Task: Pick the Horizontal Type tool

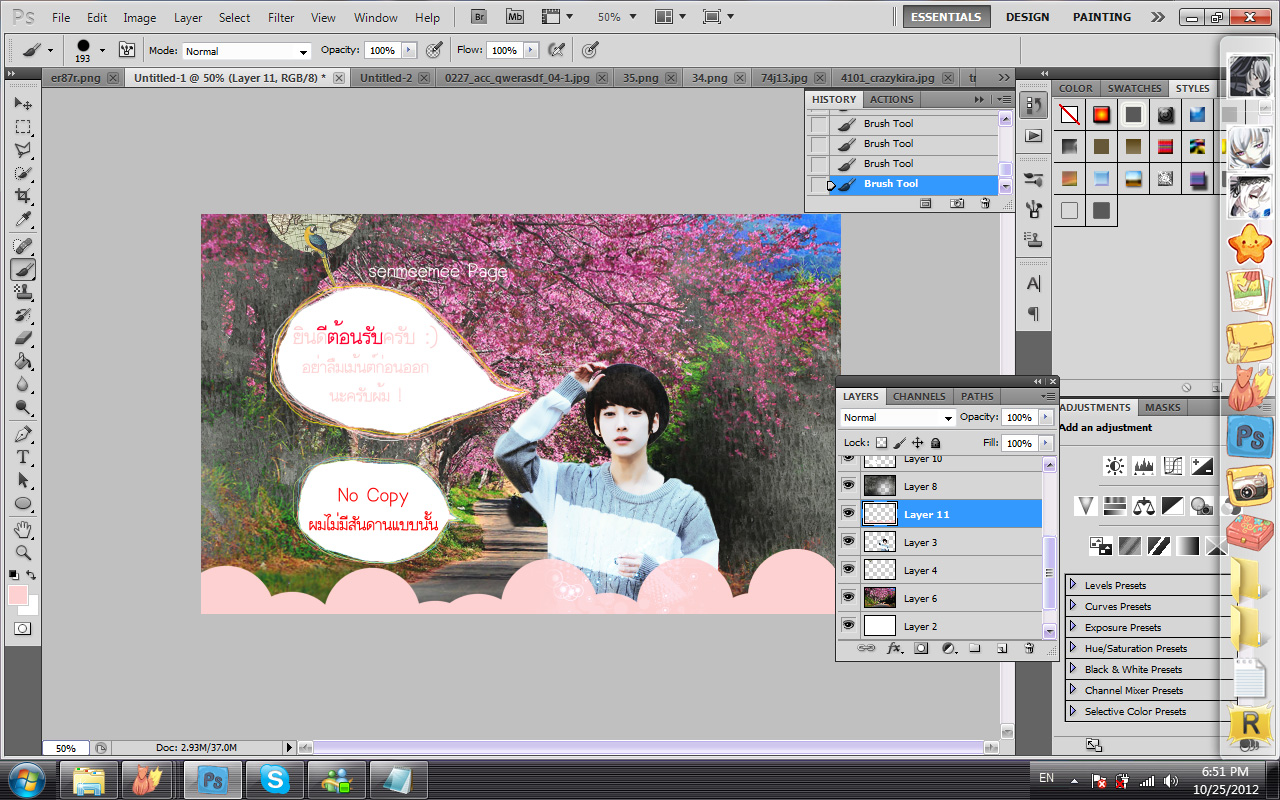Action: pyautogui.click(x=23, y=457)
